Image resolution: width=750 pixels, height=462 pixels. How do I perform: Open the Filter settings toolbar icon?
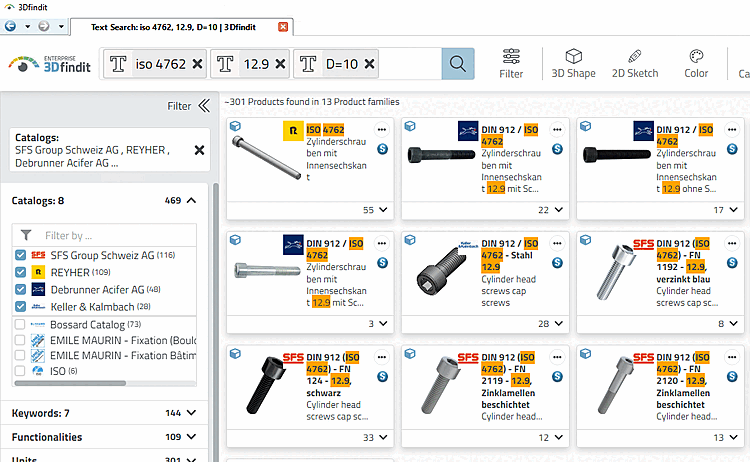click(x=511, y=63)
